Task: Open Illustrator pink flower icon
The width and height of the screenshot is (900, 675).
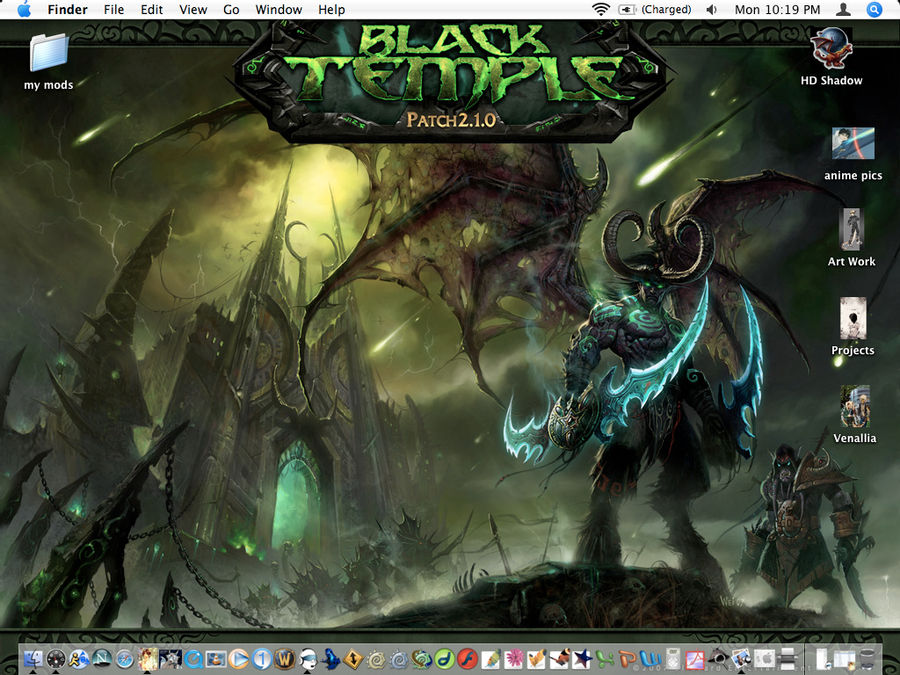Action: pyautogui.click(x=514, y=660)
